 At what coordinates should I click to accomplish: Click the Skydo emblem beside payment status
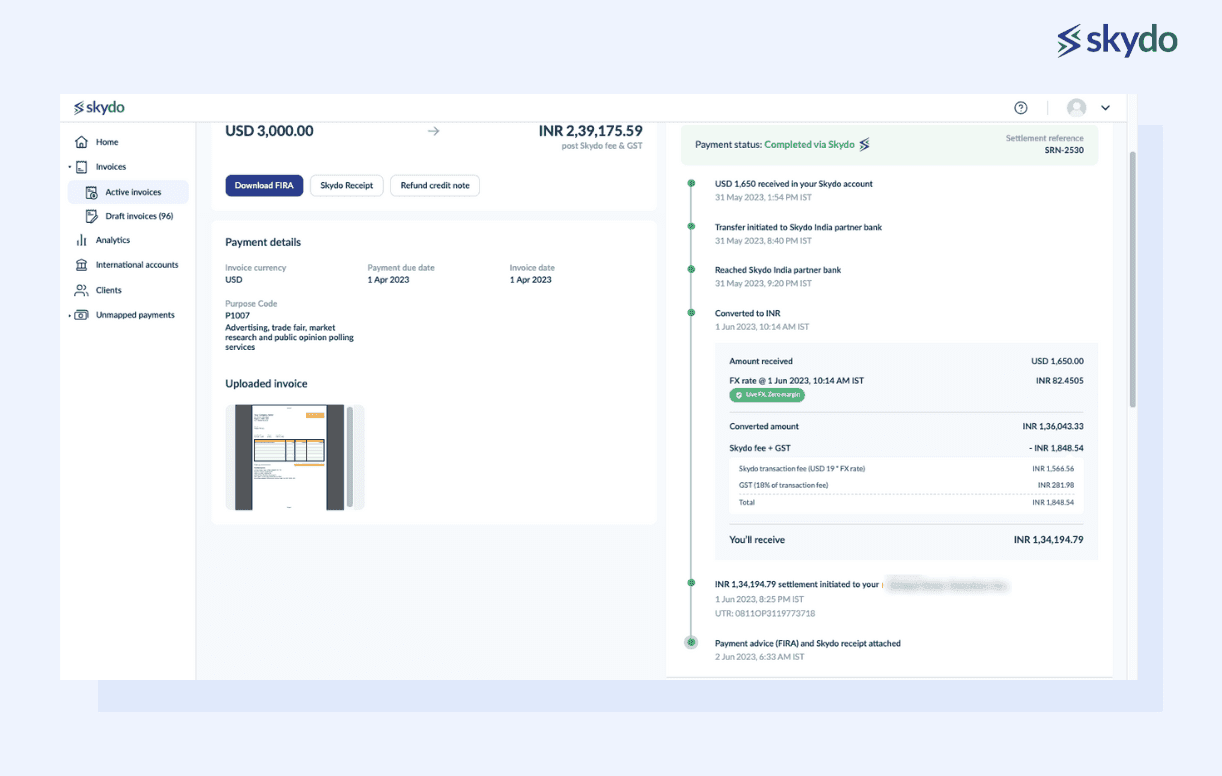(x=864, y=144)
